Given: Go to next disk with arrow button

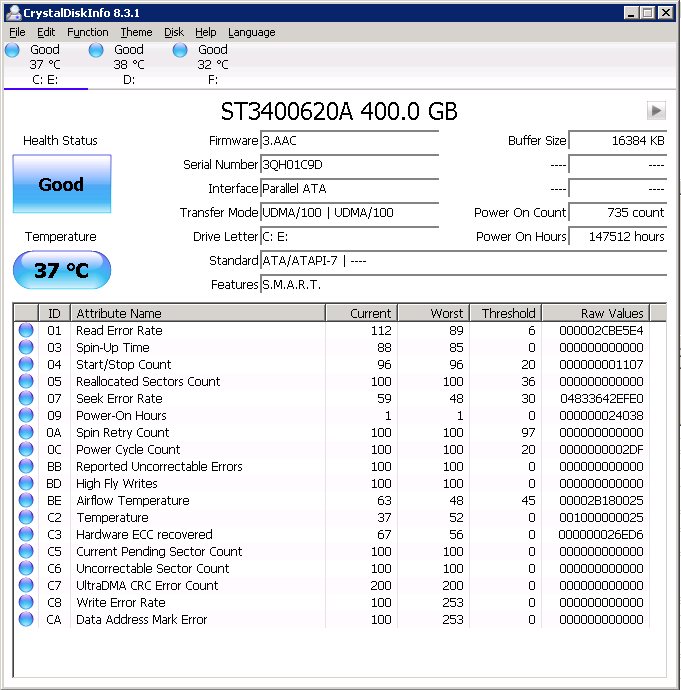Looking at the screenshot, I should click(656, 110).
